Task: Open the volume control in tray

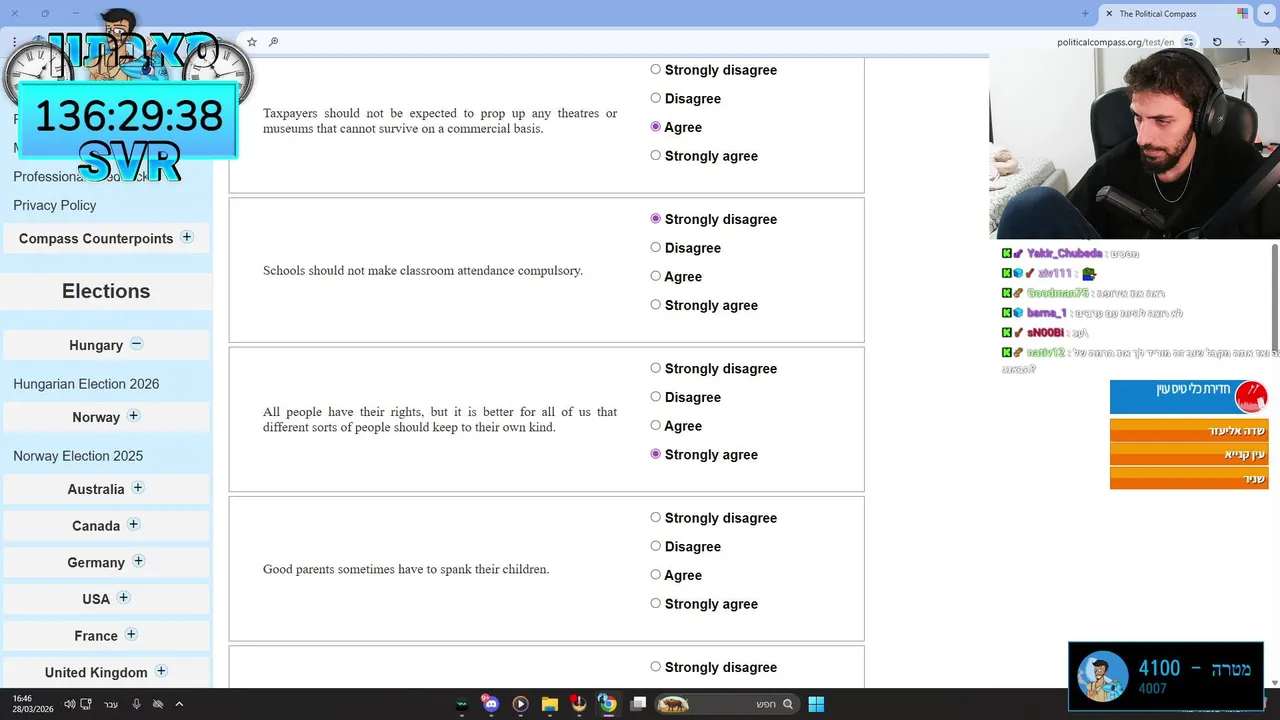Action: (x=69, y=704)
